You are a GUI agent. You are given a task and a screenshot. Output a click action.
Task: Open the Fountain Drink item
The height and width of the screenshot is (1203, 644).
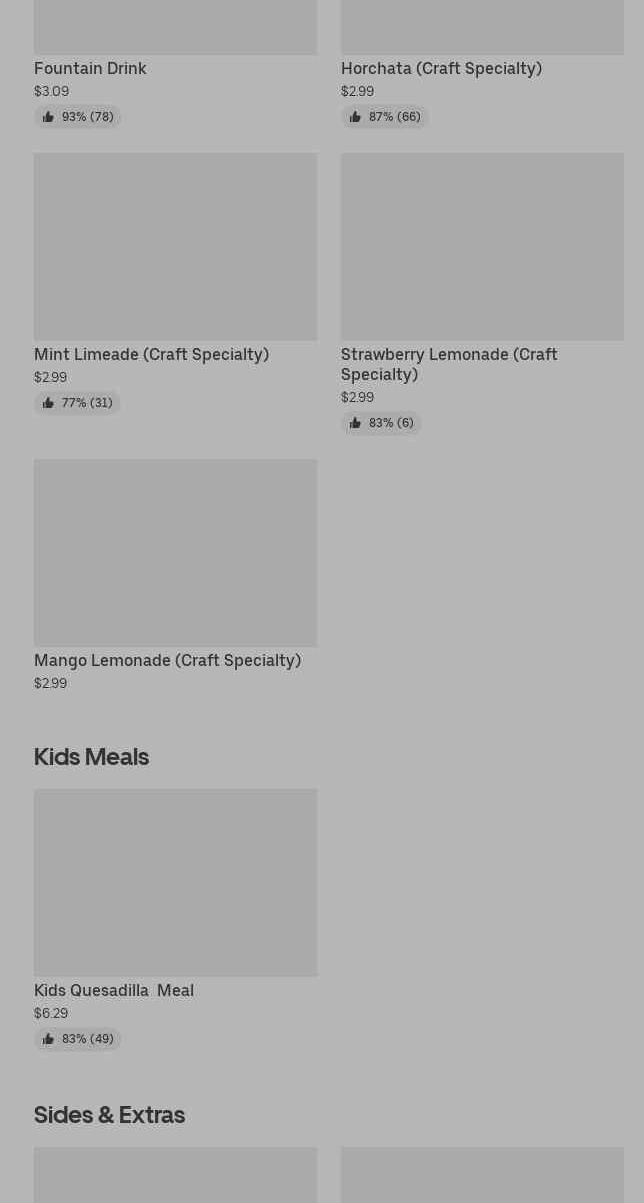pyautogui.click(x=90, y=68)
